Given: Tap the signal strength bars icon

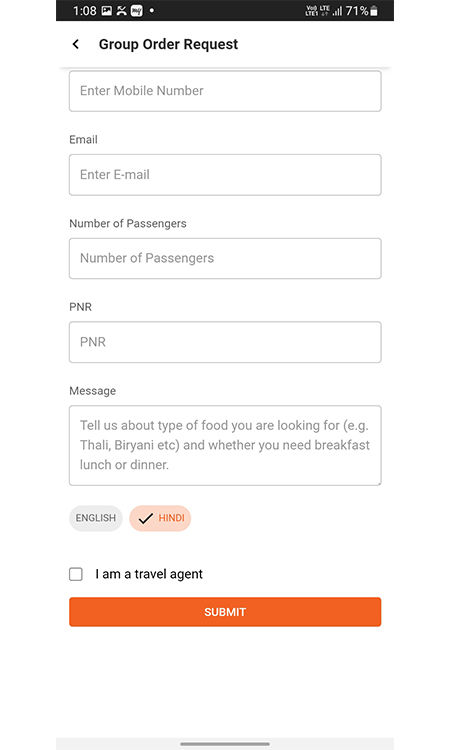Looking at the screenshot, I should tap(338, 11).
